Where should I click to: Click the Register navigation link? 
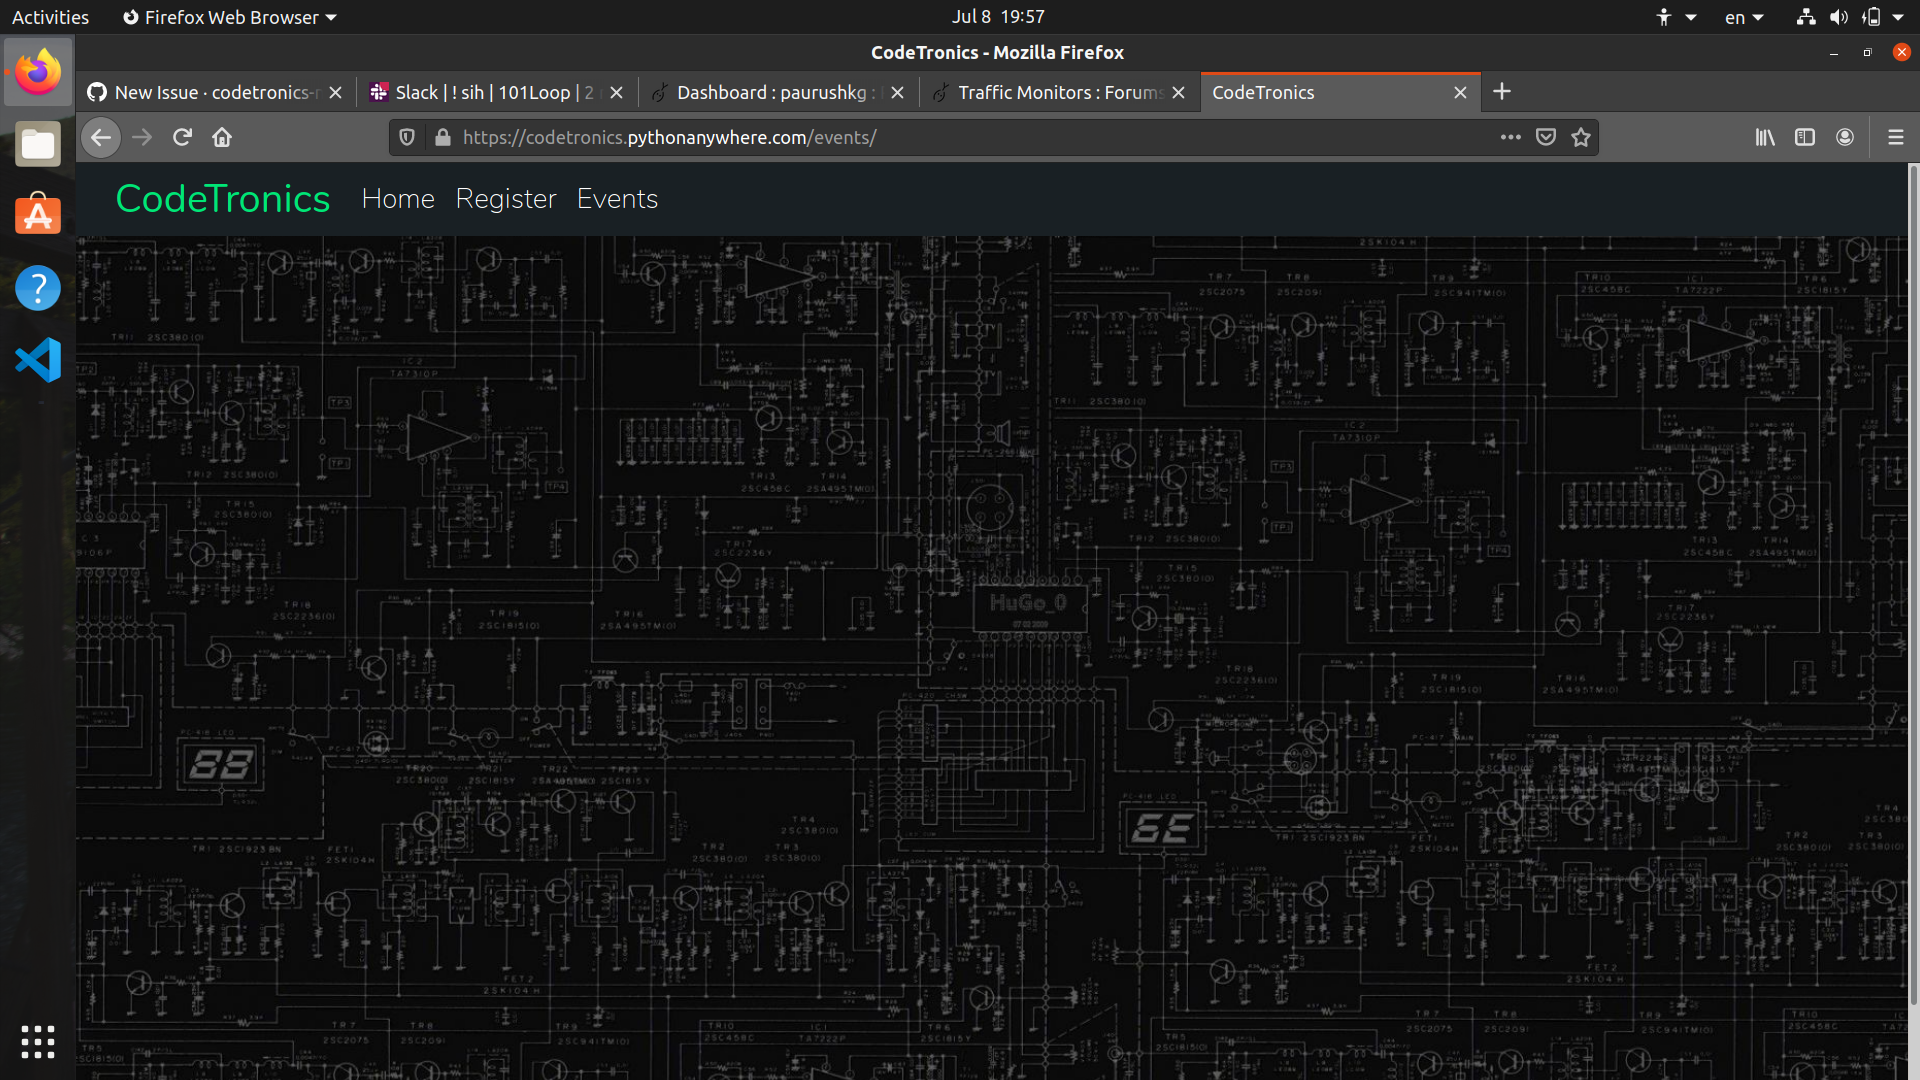tap(506, 199)
